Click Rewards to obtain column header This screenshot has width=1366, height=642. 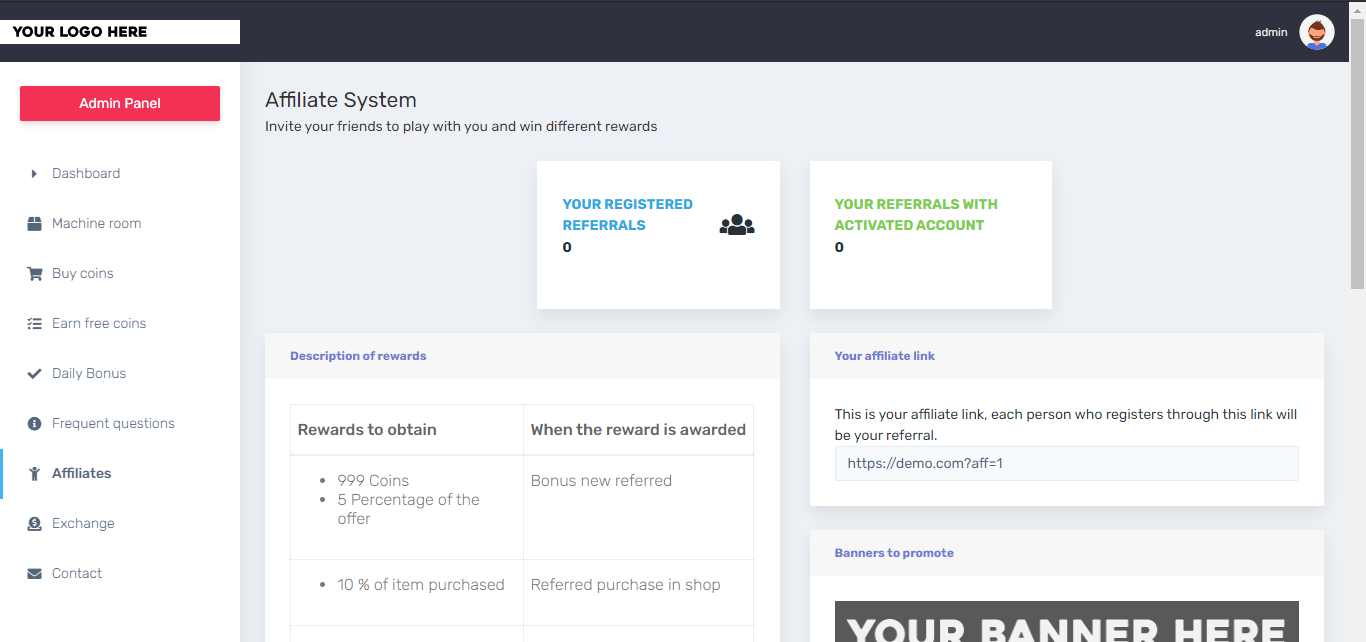pyautogui.click(x=367, y=430)
